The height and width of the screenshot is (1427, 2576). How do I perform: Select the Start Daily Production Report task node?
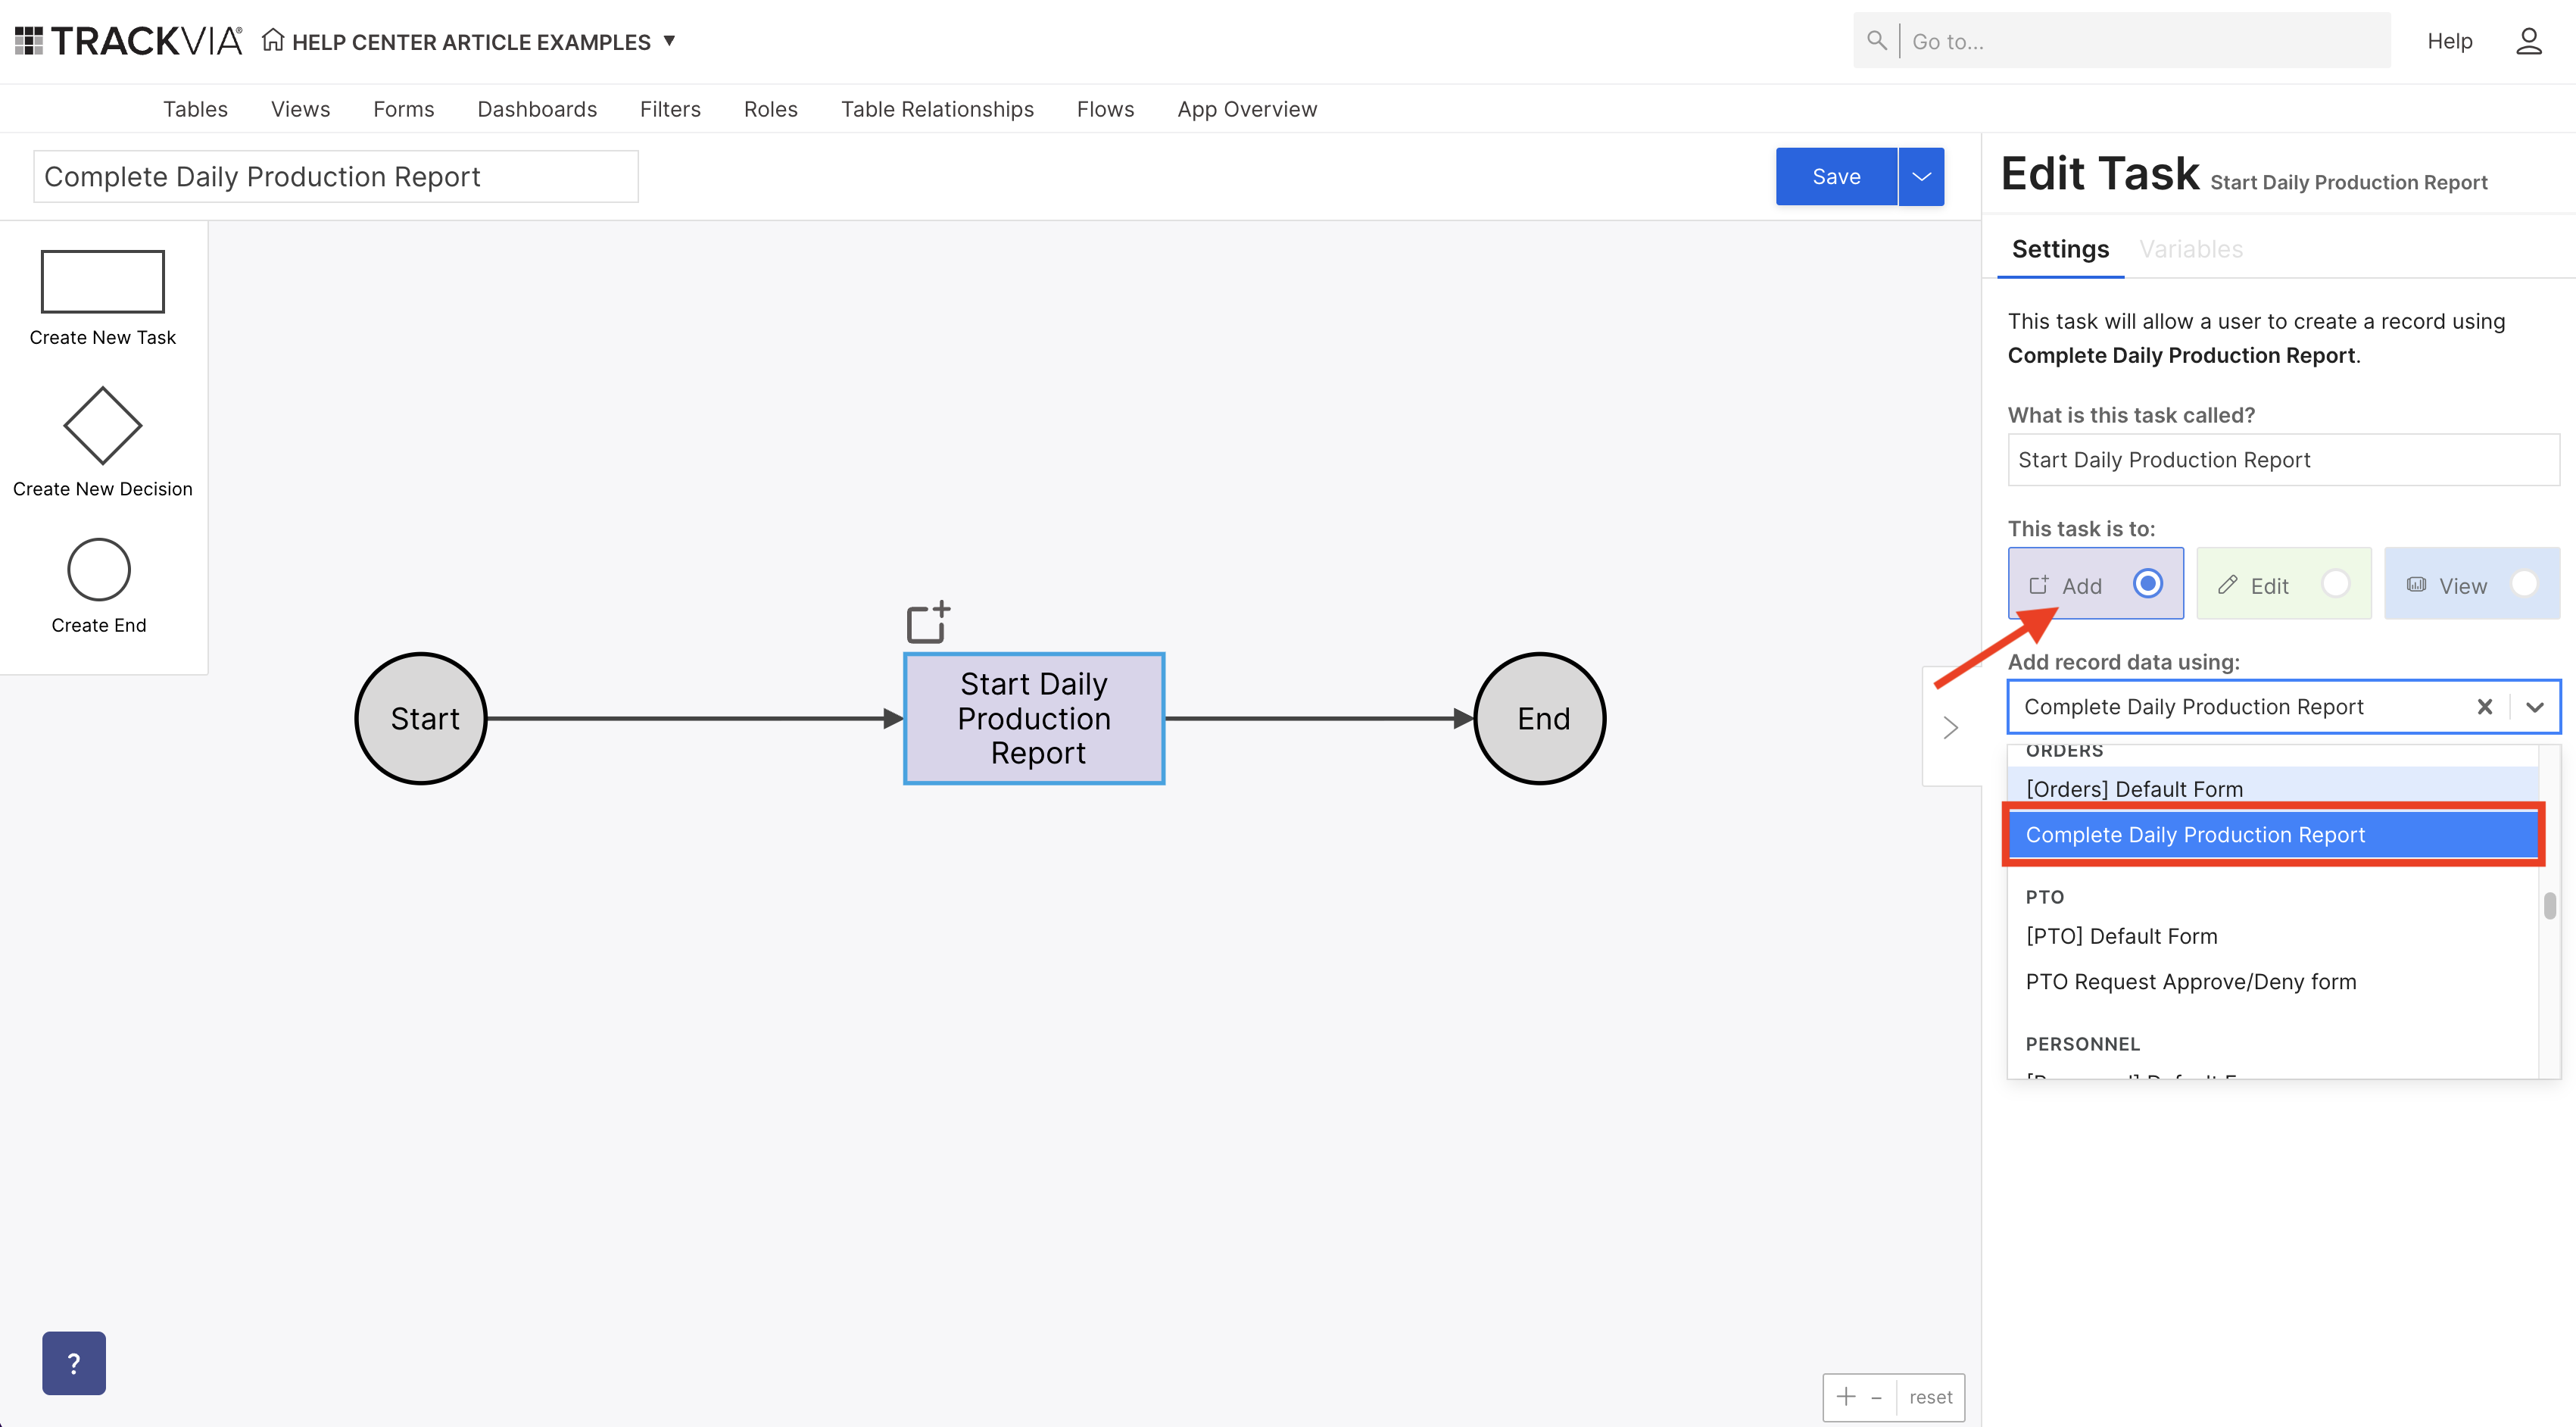(1034, 718)
